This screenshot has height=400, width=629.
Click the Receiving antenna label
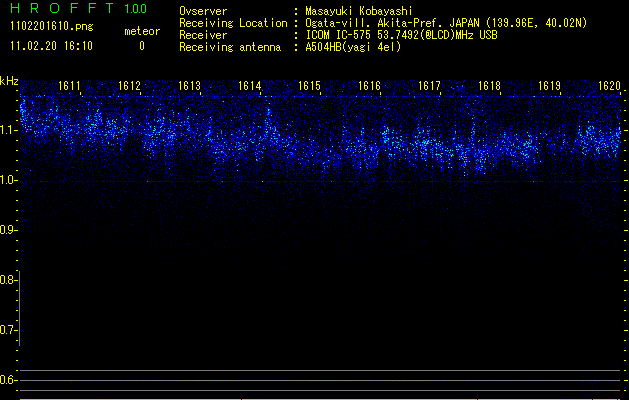click(x=230, y=47)
